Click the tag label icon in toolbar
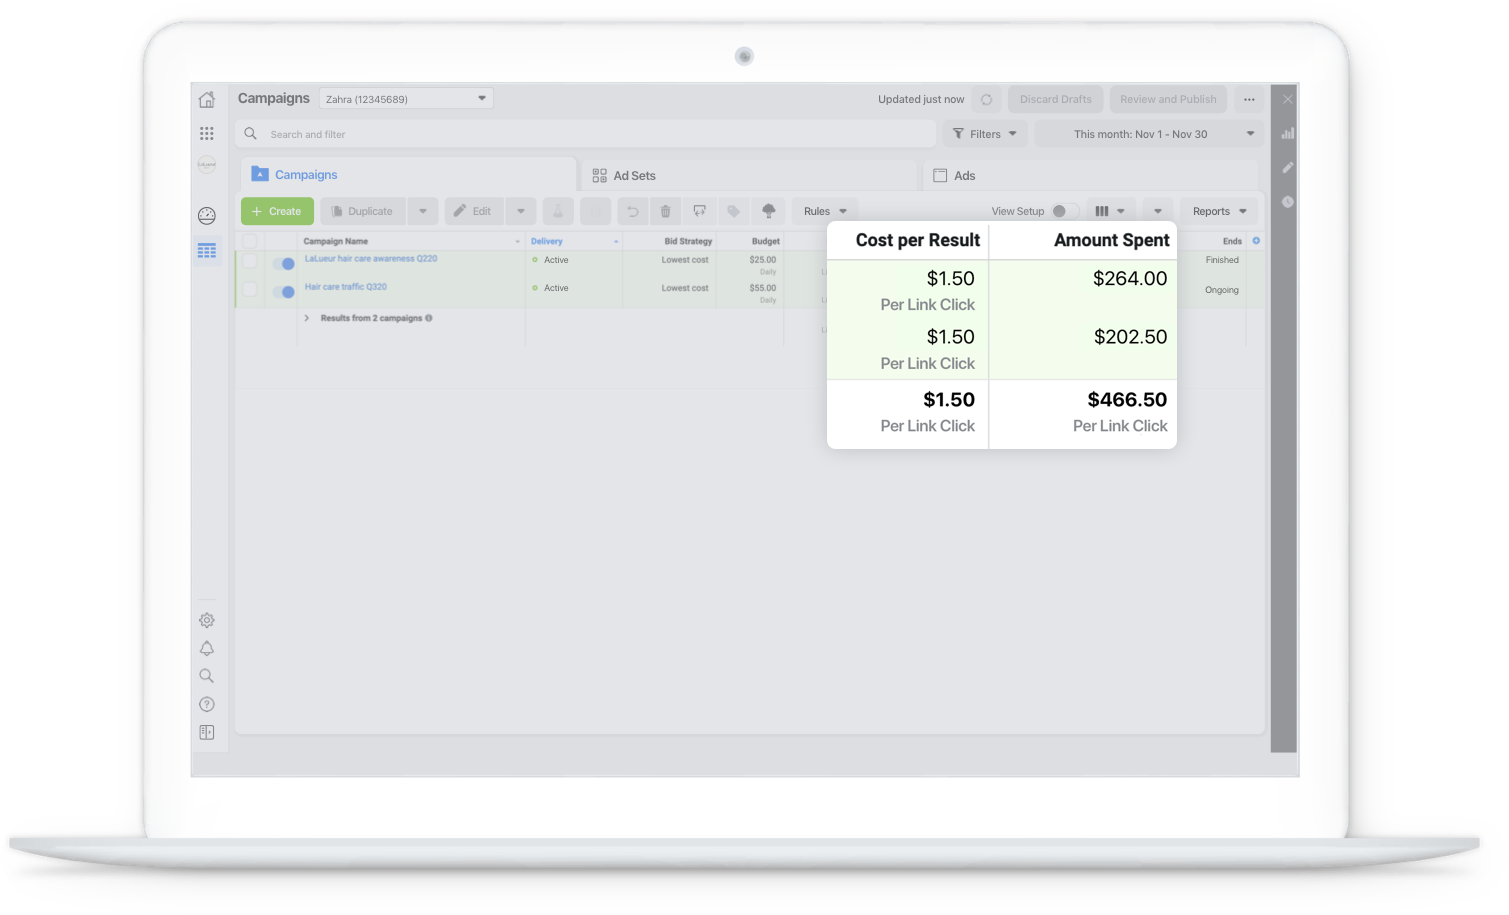 (733, 211)
